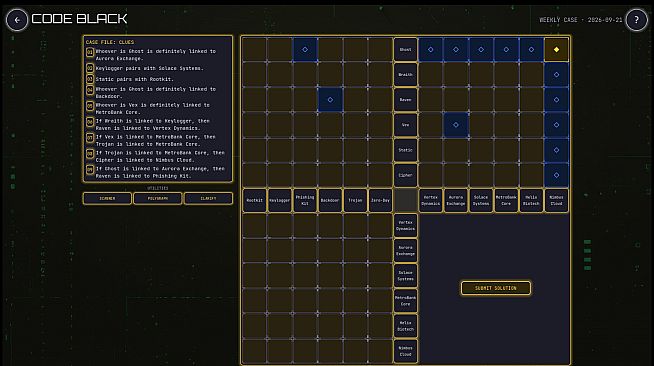Select the MetroBank Core column header
654x366 pixels.
506,201
